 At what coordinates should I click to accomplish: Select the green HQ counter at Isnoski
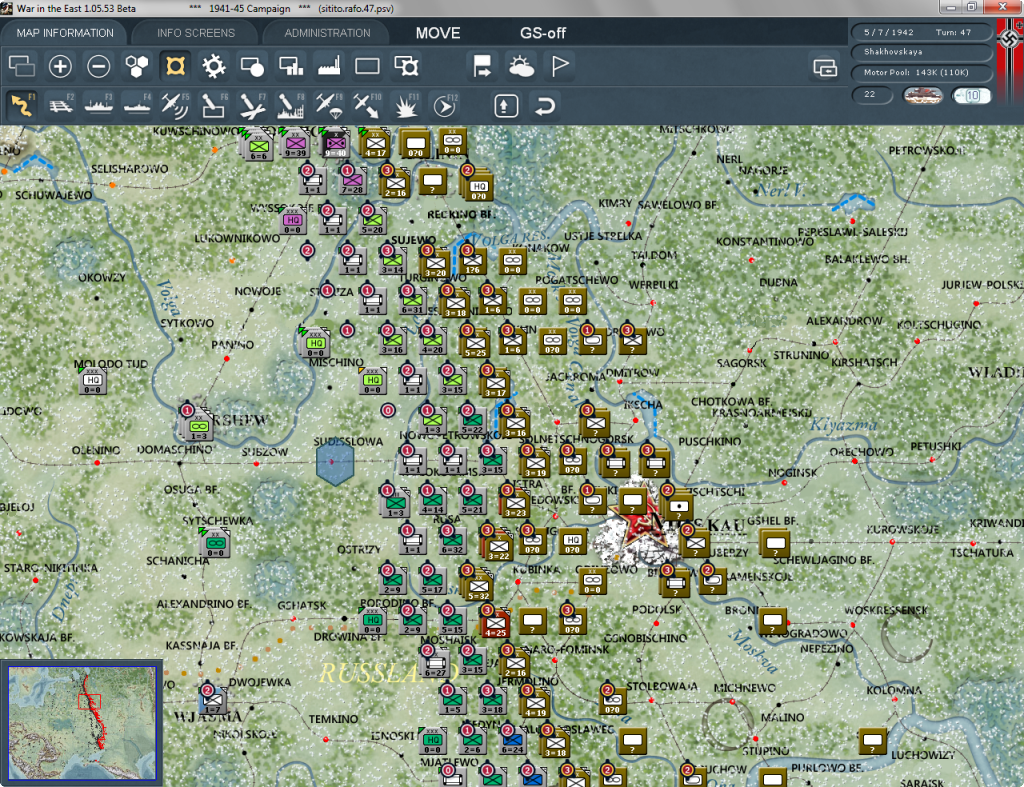pyautogui.click(x=432, y=741)
